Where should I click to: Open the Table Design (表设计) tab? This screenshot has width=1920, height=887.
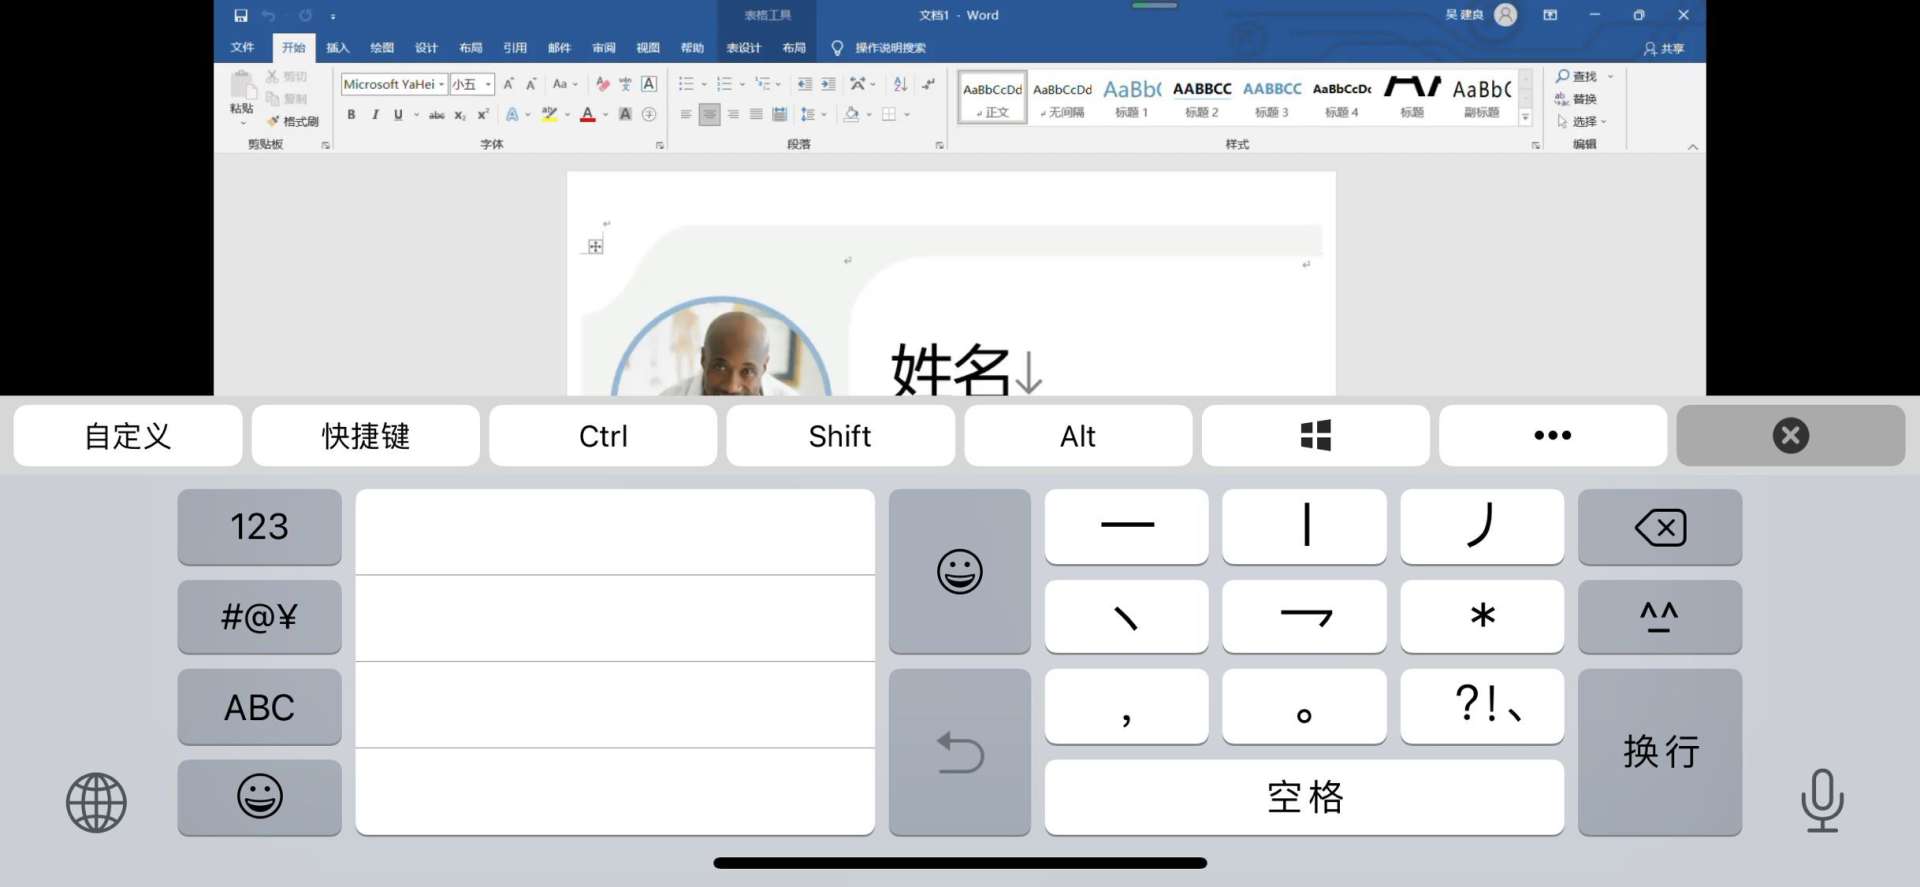(743, 47)
